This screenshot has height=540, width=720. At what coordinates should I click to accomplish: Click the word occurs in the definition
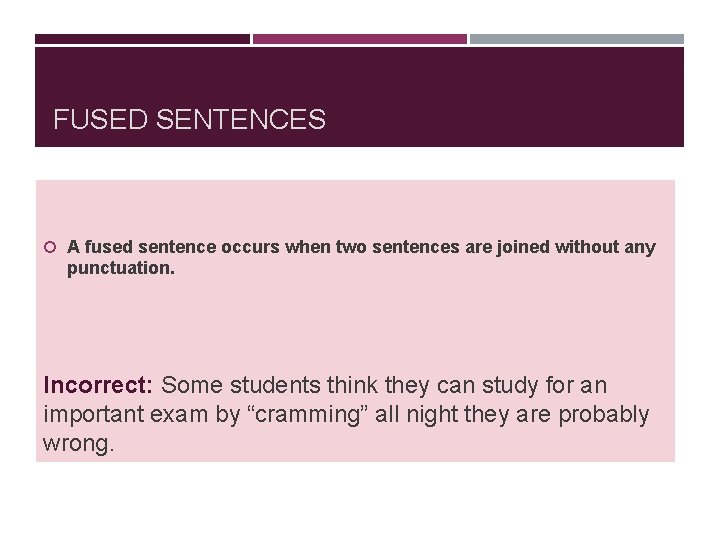pos(250,247)
